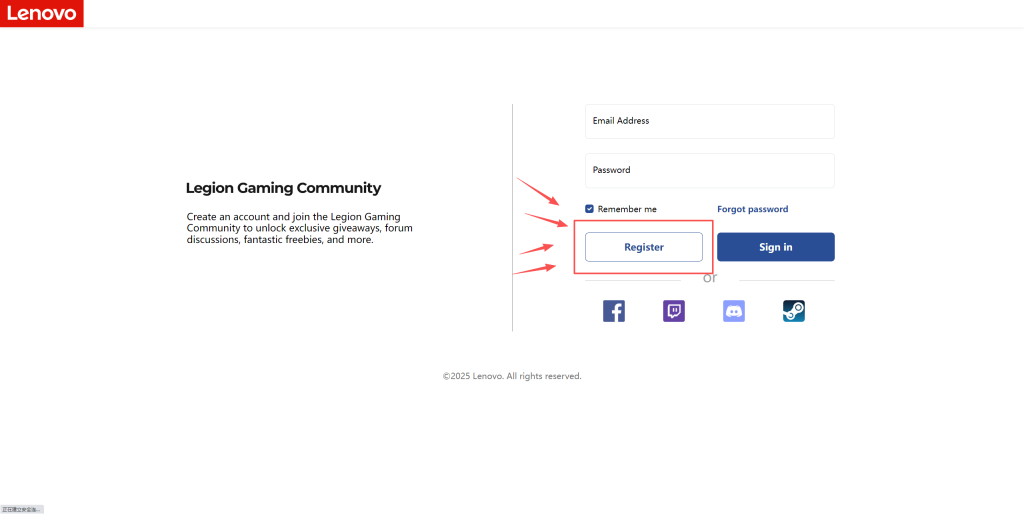Sign in with Discord icon
1024x514 pixels.
(734, 311)
